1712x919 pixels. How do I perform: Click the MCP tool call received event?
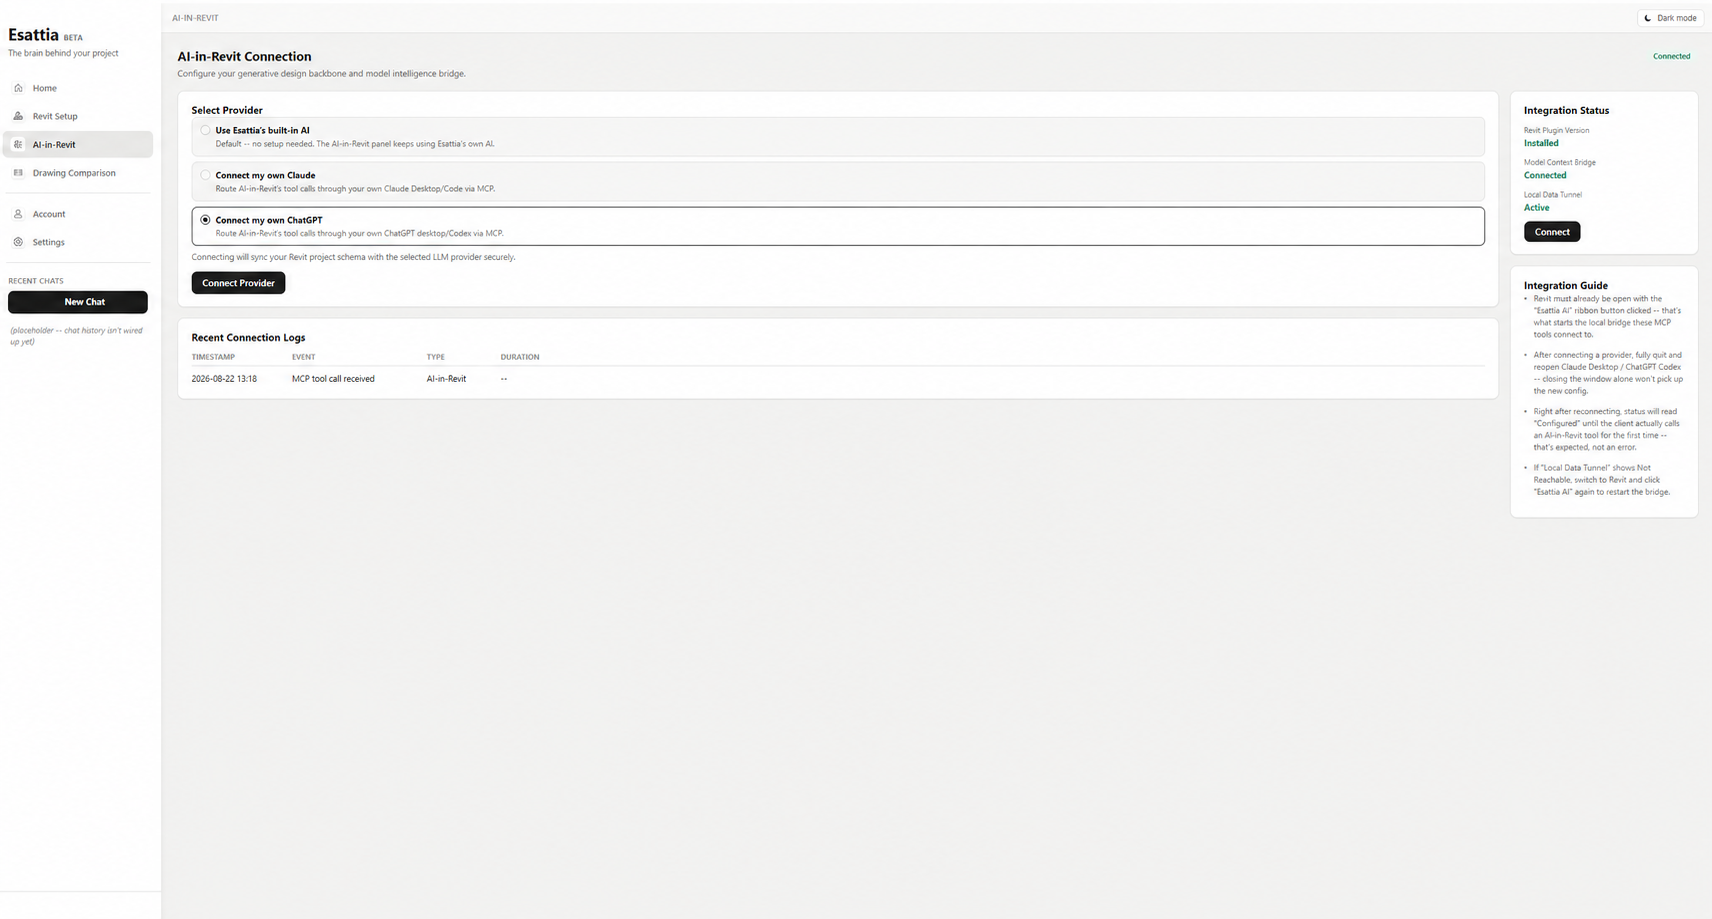(x=333, y=379)
